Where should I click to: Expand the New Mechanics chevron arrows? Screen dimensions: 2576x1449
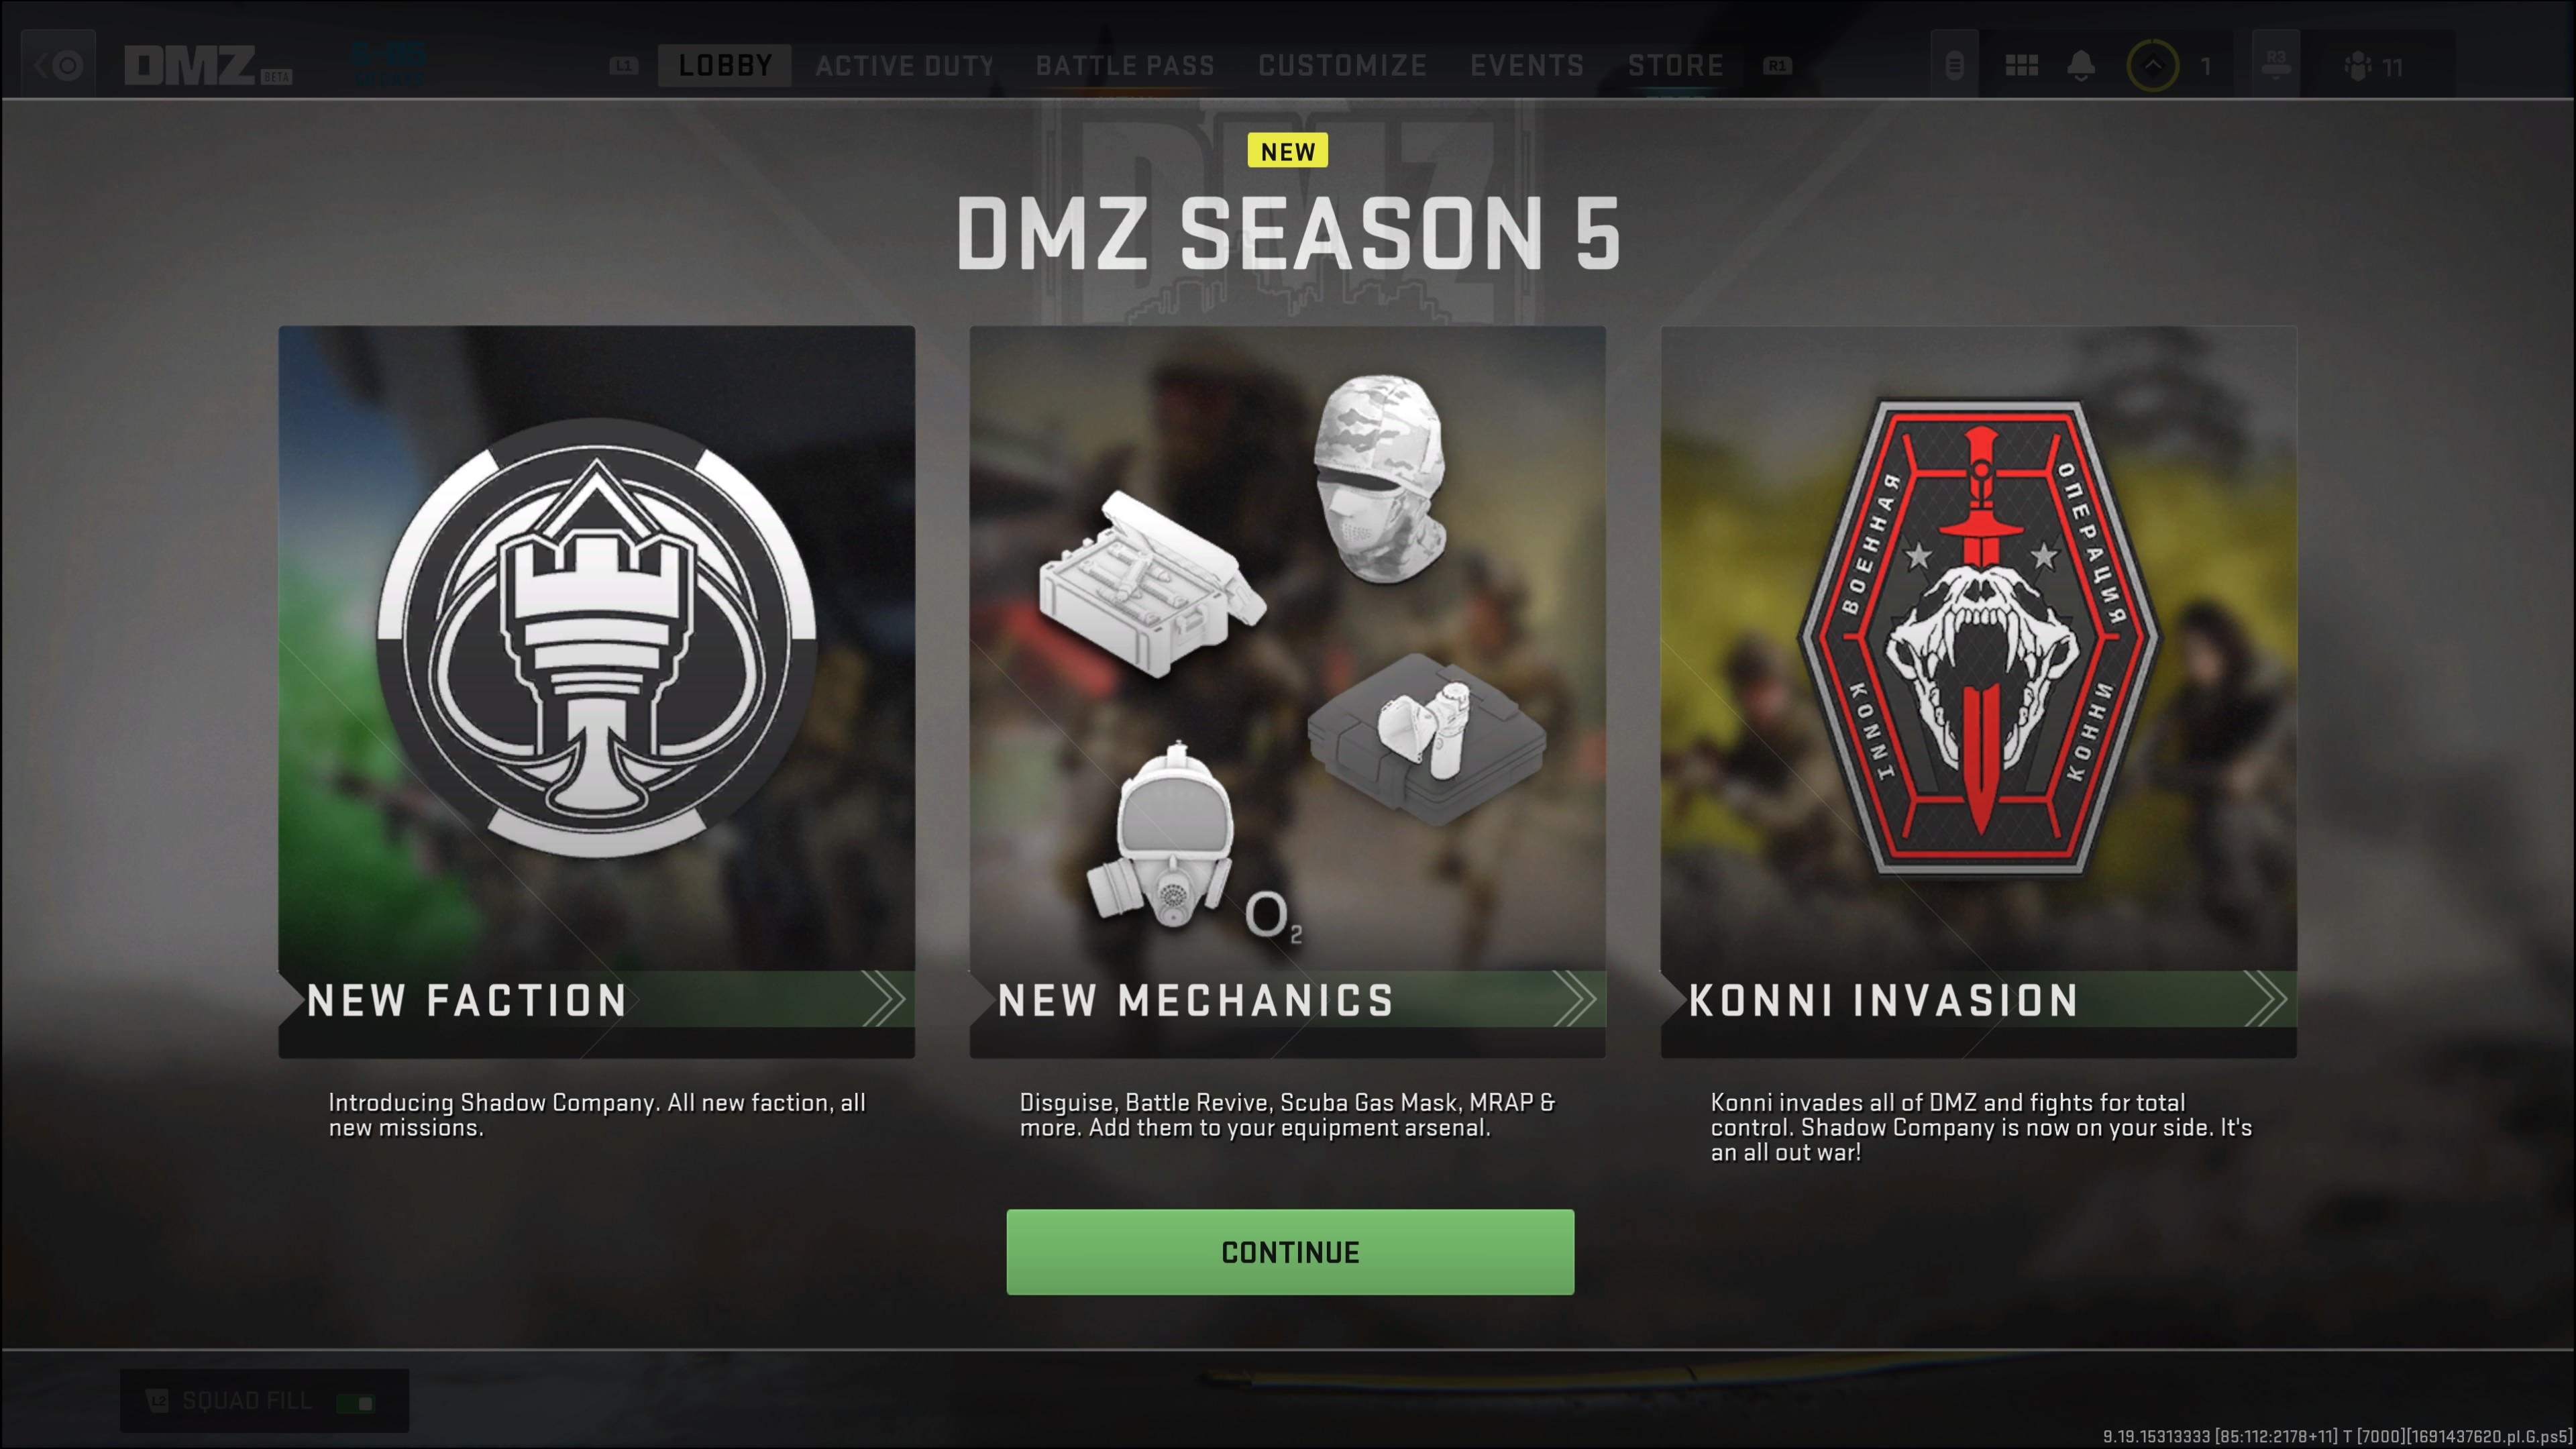(1575, 999)
